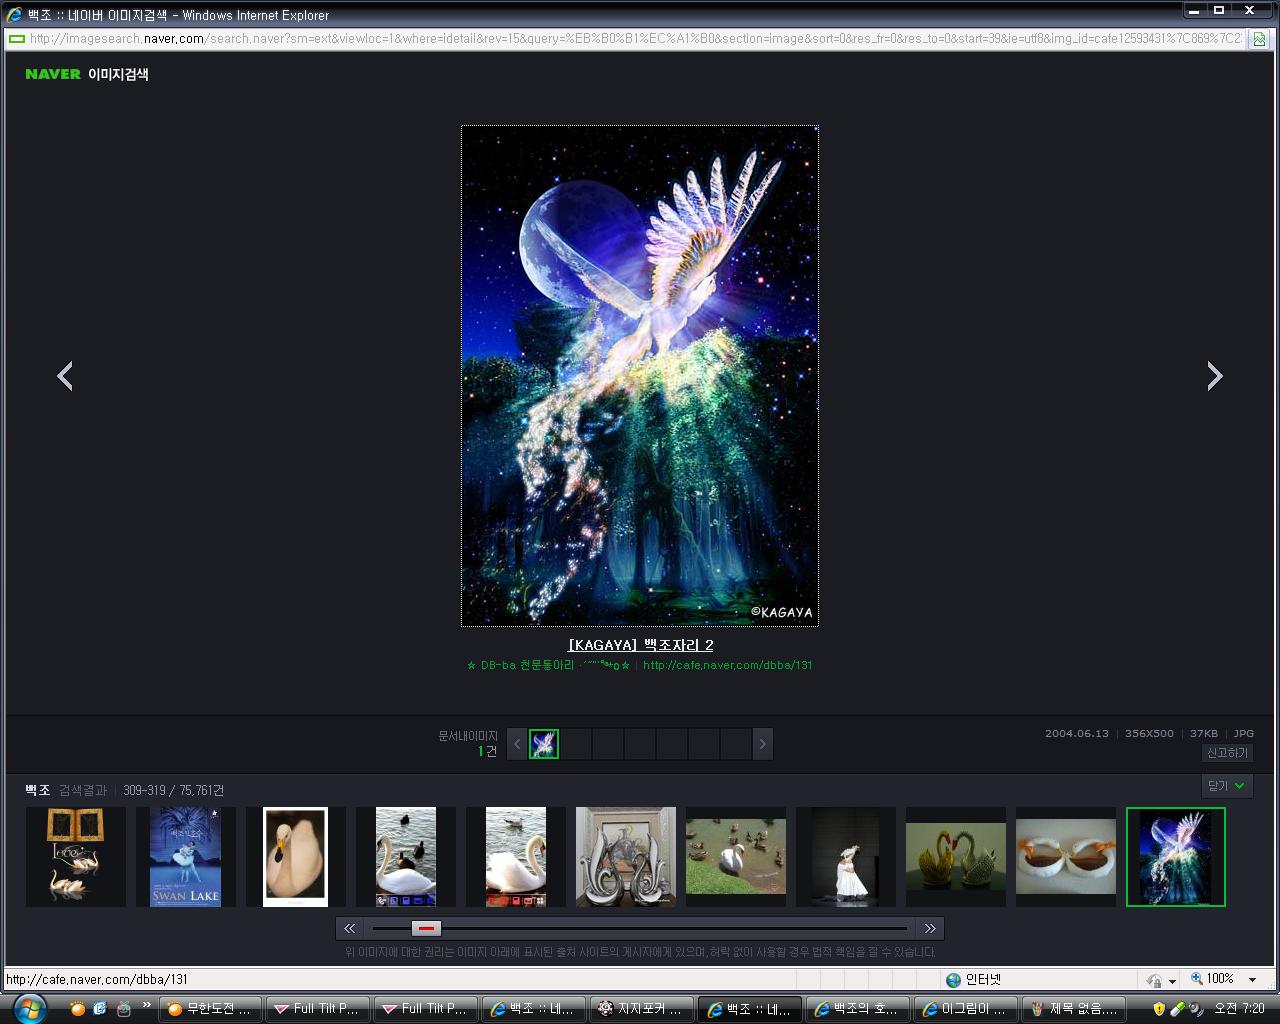Open the framed swan head portrait thumbnail

(x=296, y=857)
